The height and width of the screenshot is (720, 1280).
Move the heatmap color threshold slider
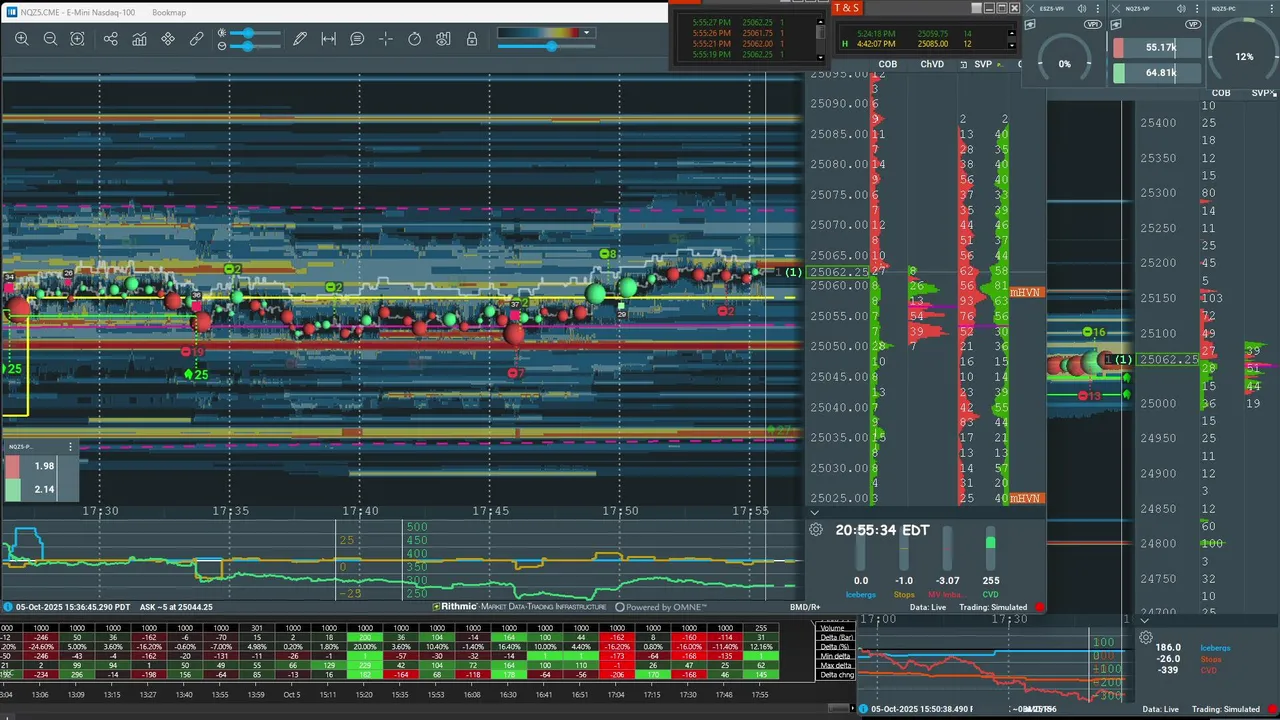(547, 46)
